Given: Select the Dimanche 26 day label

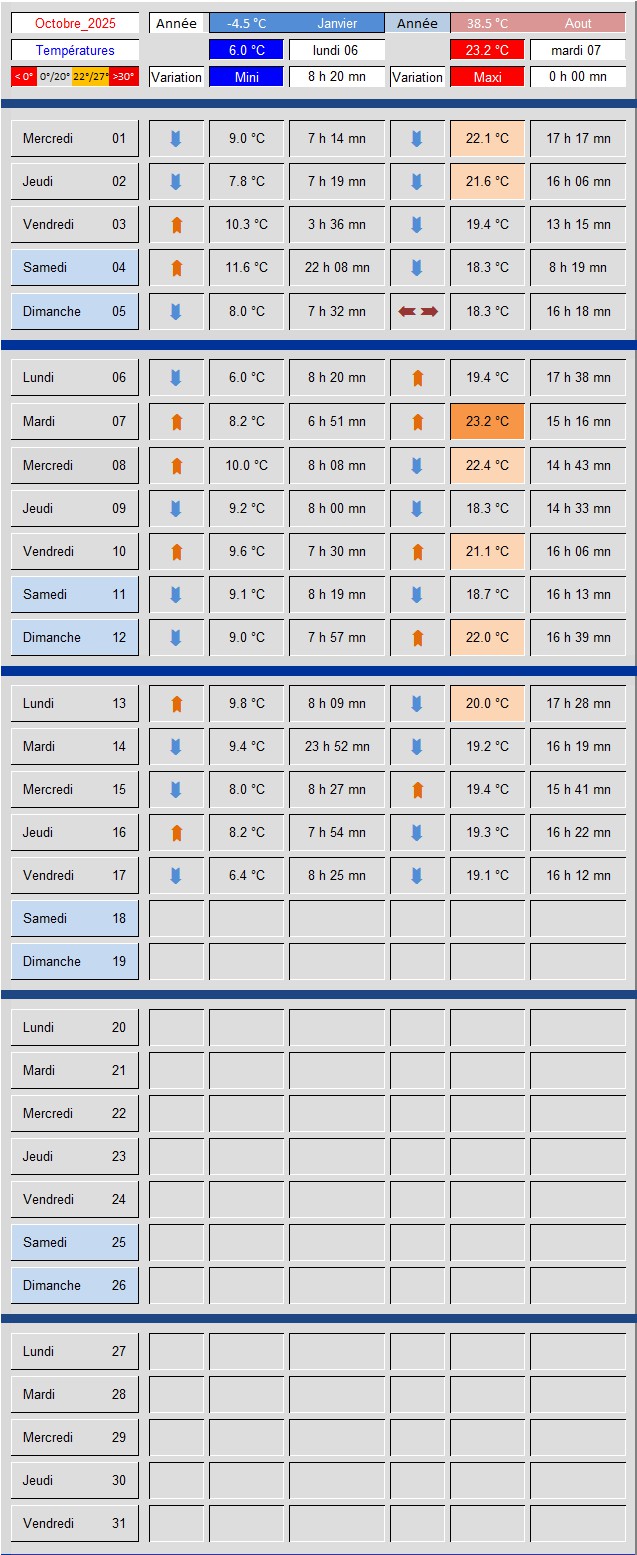Looking at the screenshot, I should point(75,1285).
